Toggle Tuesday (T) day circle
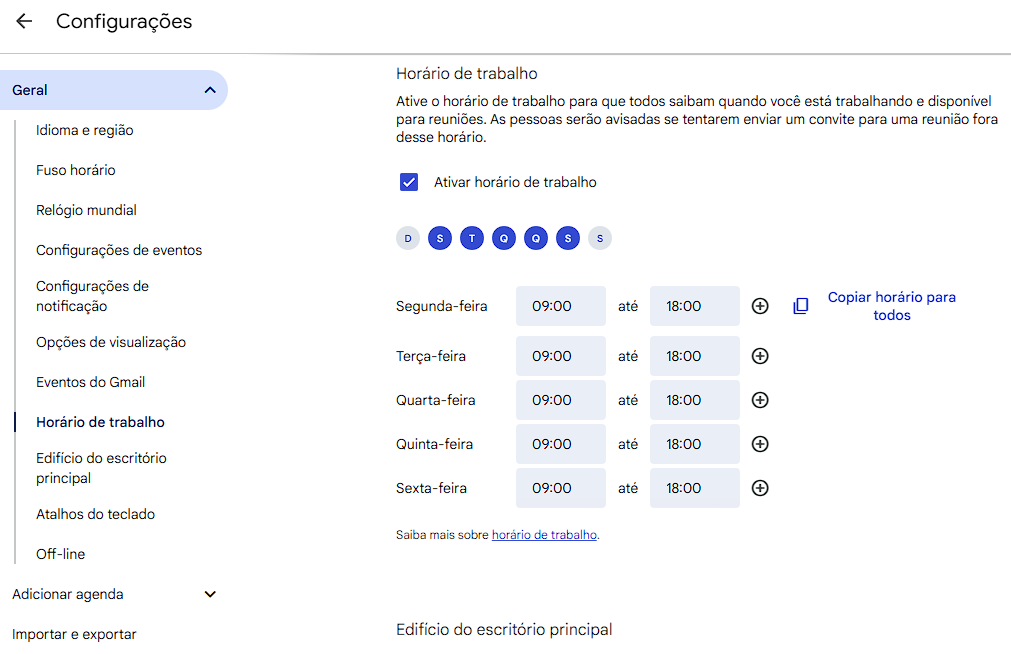Image resolution: width=1011 pixels, height=654 pixels. [x=472, y=238]
